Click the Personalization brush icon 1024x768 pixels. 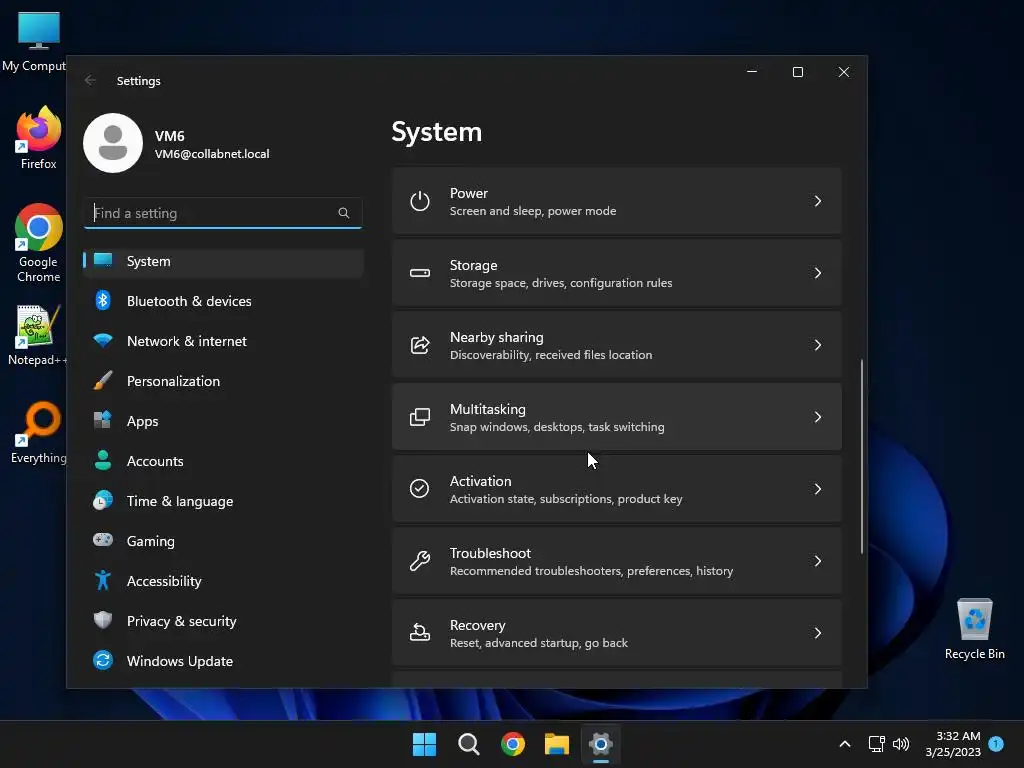click(x=103, y=380)
